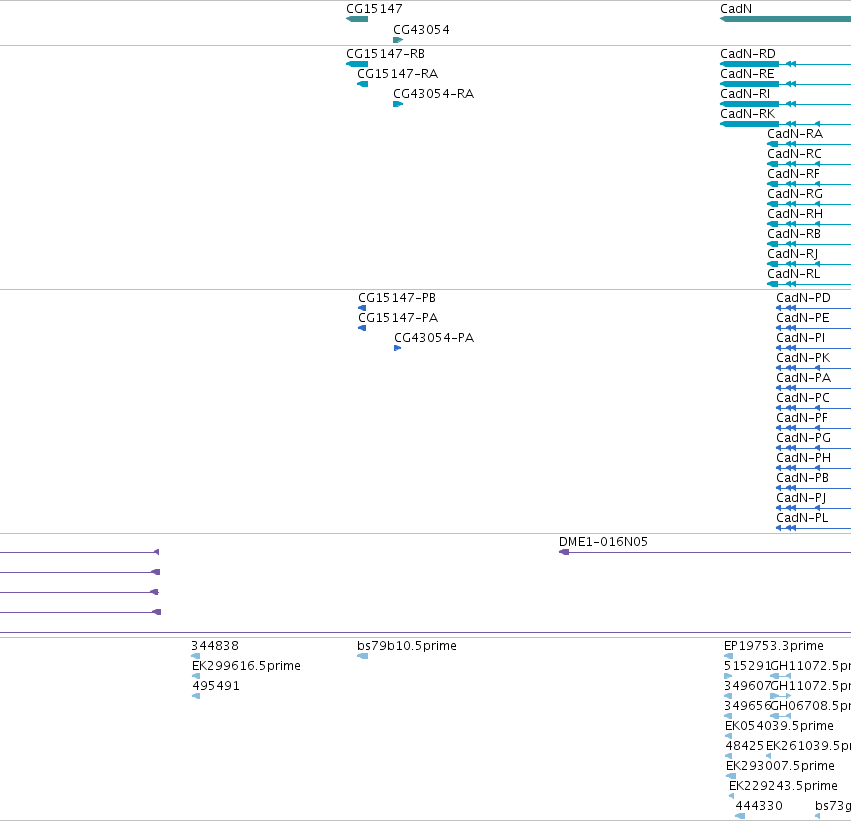This screenshot has height=821, width=851.
Task: Choose the CadN-PI protein label
Action: click(x=801, y=338)
